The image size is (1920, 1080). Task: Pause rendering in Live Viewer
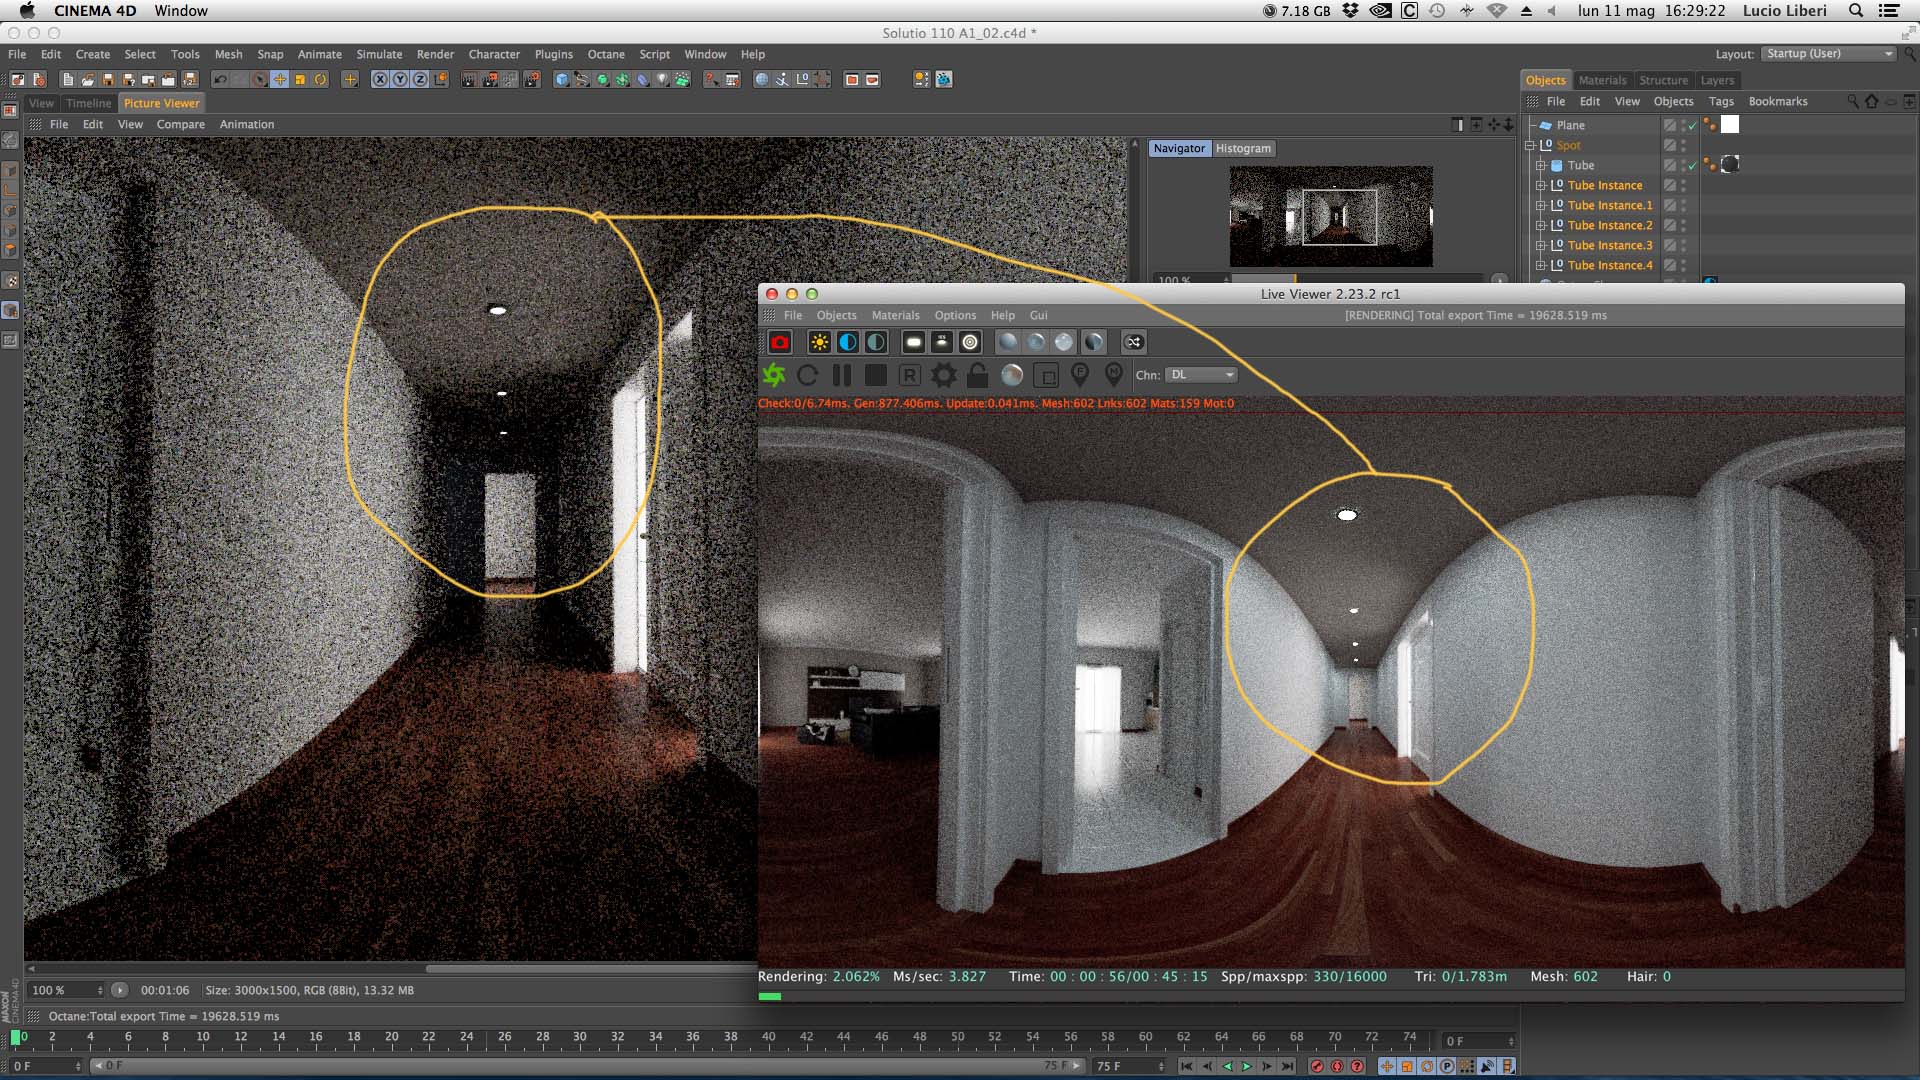[842, 375]
